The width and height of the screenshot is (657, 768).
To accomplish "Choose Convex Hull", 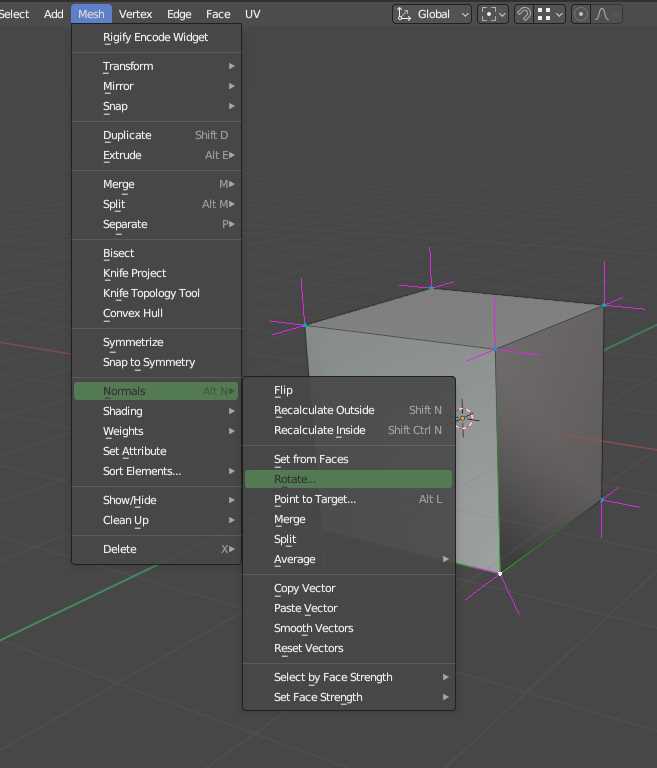I will (x=156, y=313).
